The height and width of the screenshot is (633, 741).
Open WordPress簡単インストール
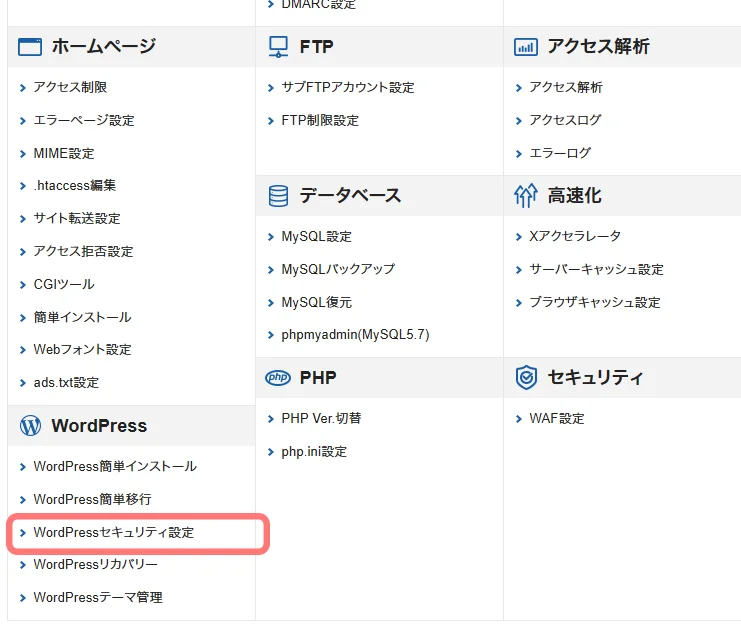pos(115,466)
